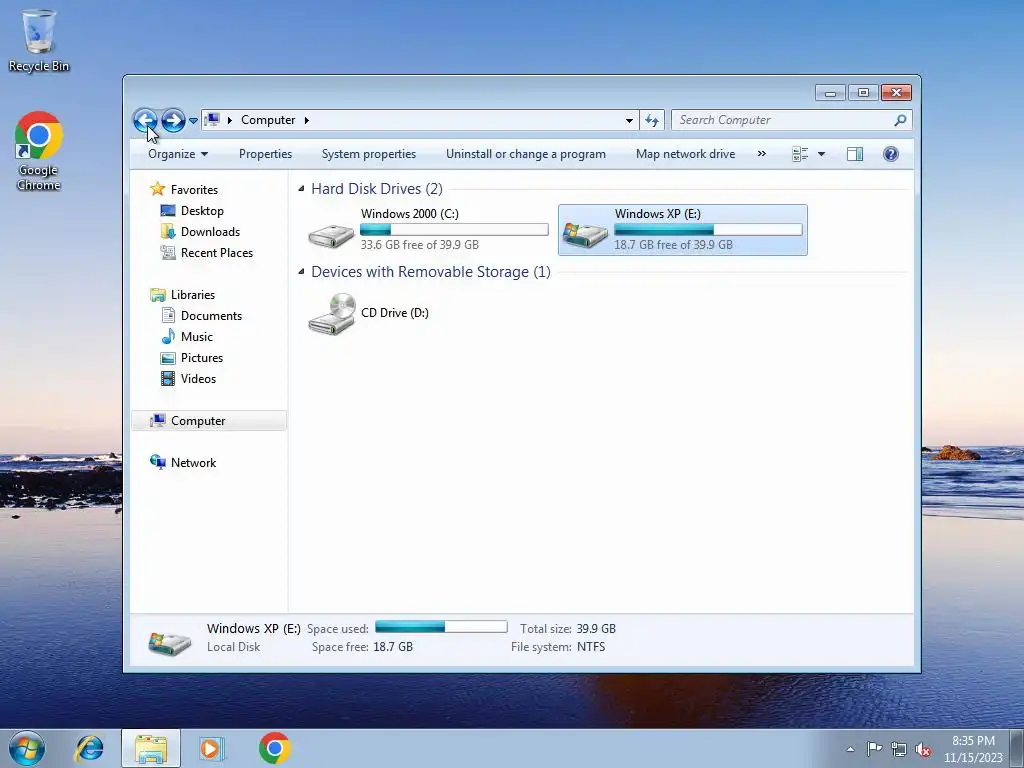Screen dimensions: 1024x768
Task: Open Help with the question mark icon
Action: tap(891, 154)
